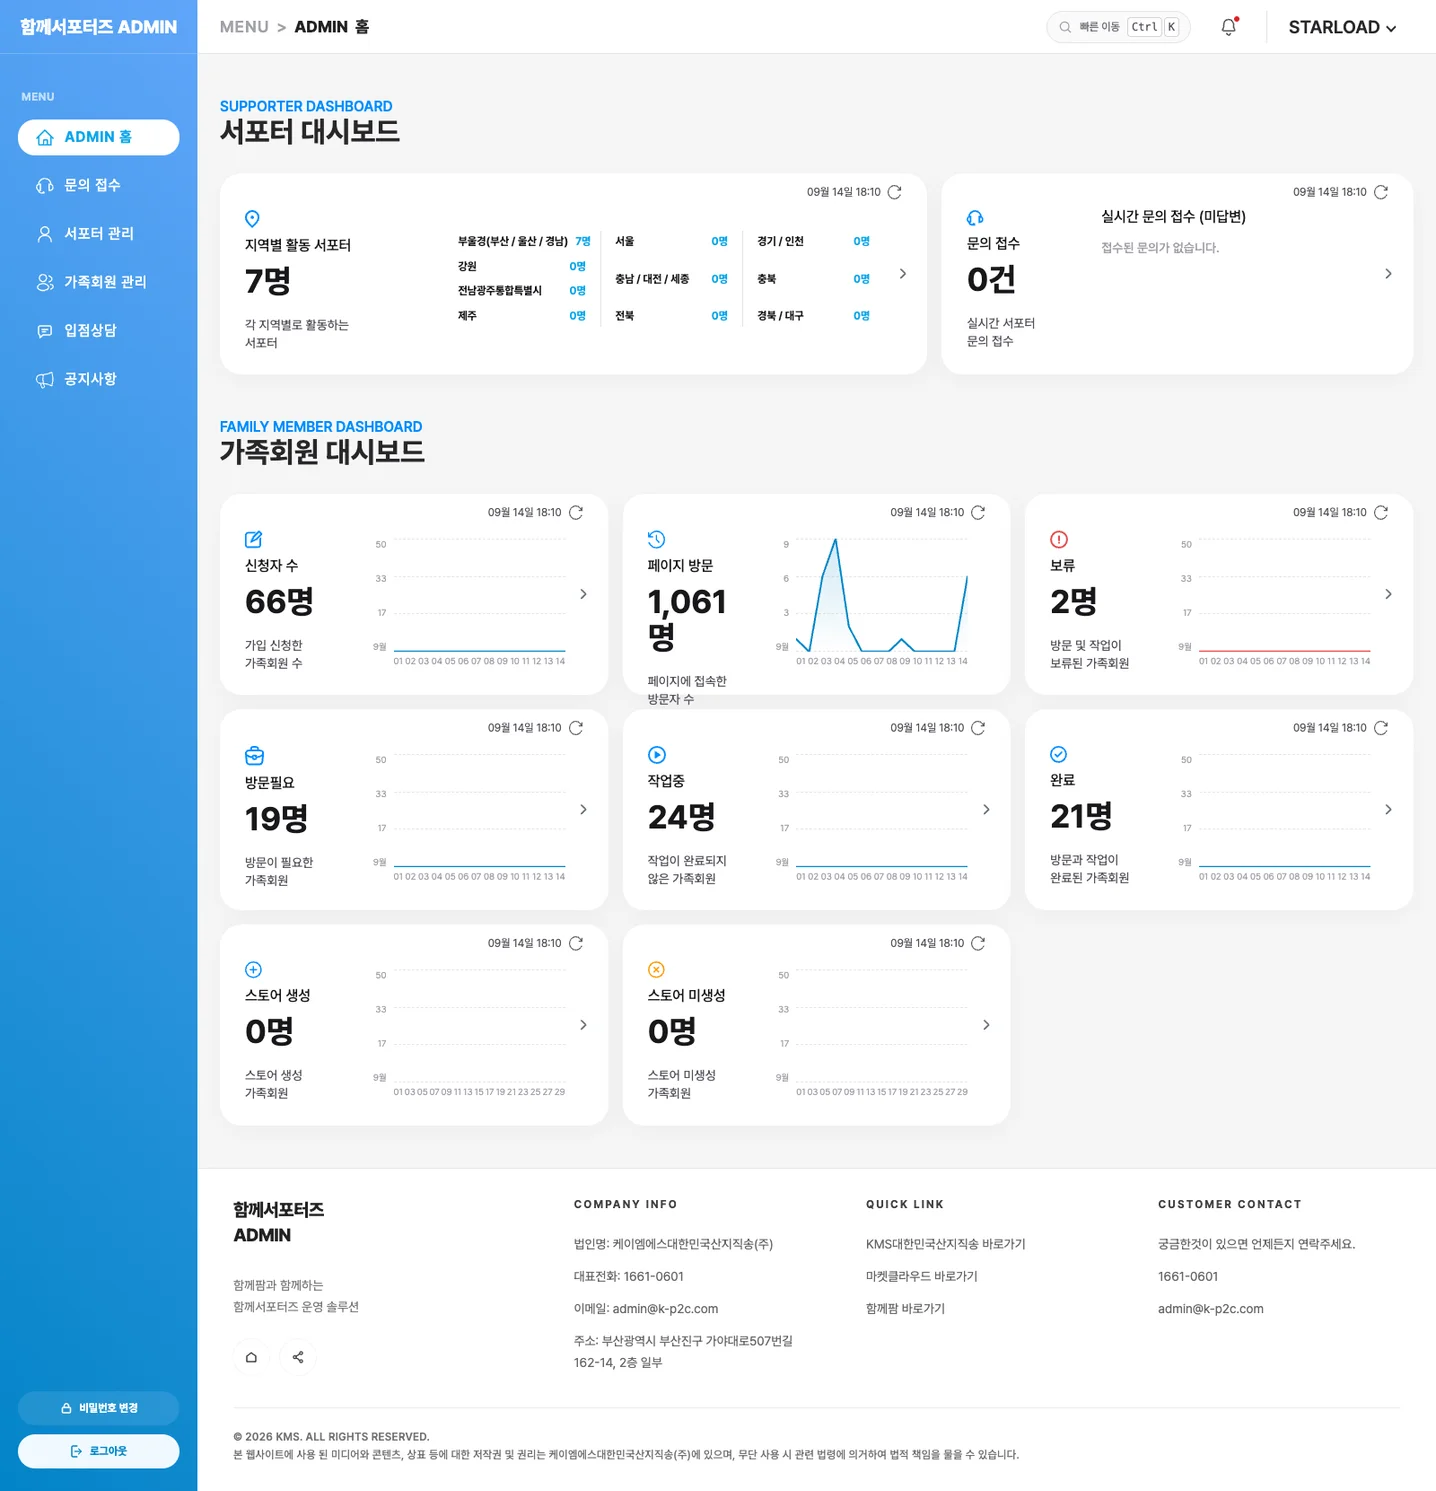Refresh the 지역별 활동 서포터 card
This screenshot has width=1436, height=1491.
[895, 192]
